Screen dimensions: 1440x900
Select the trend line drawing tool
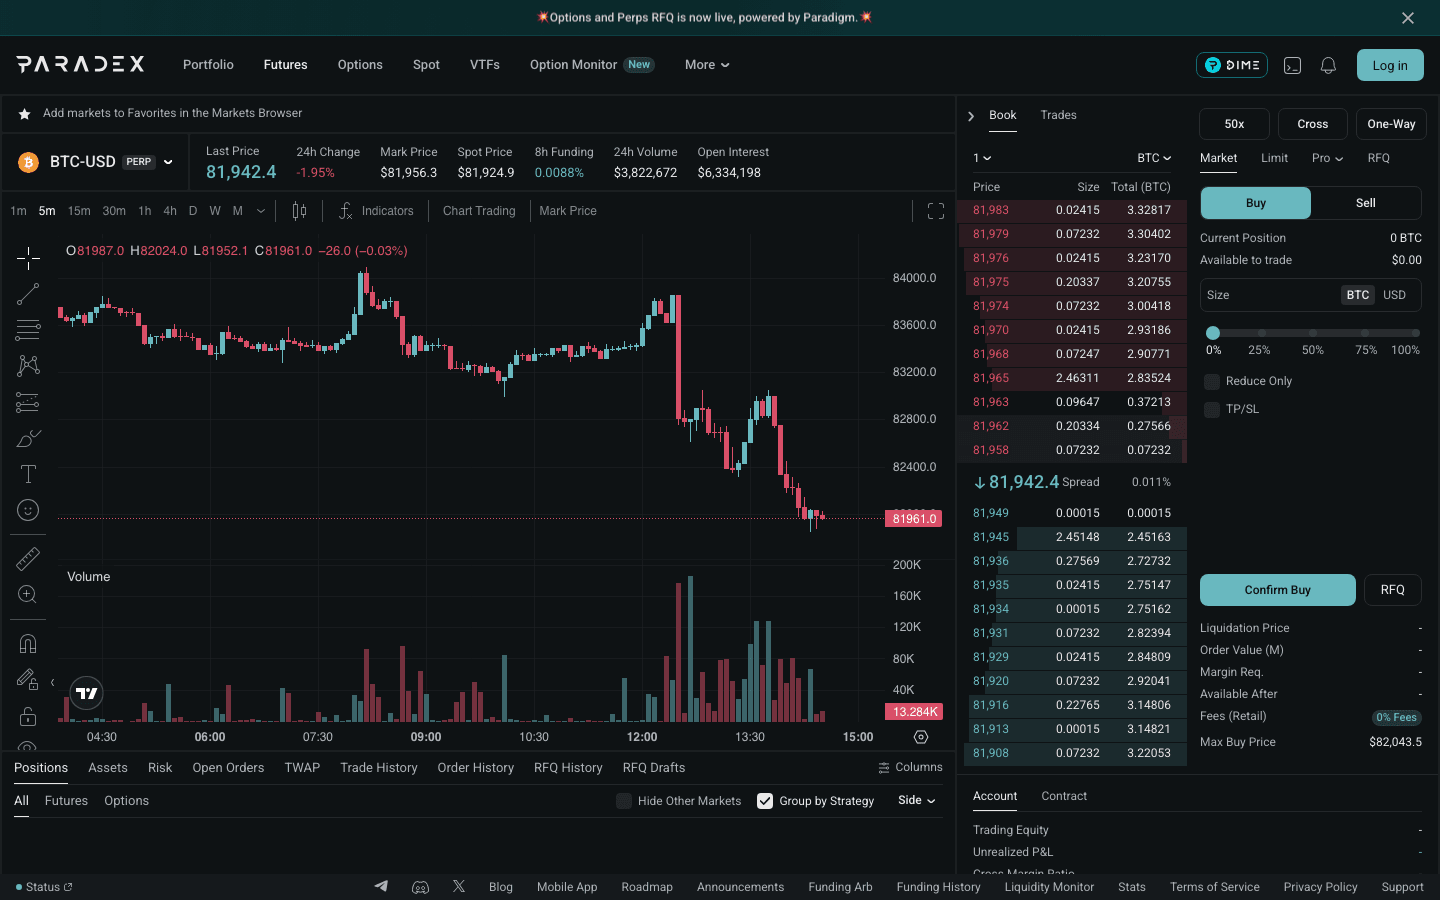28,294
